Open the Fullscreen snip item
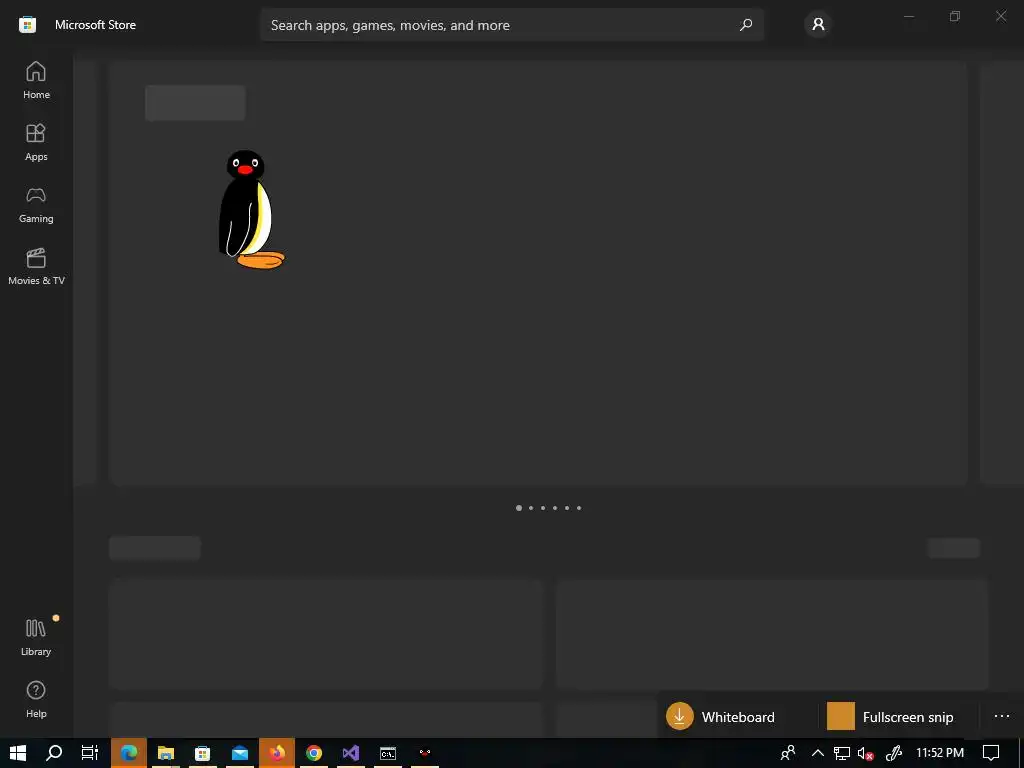The height and width of the screenshot is (768, 1024). 897,716
